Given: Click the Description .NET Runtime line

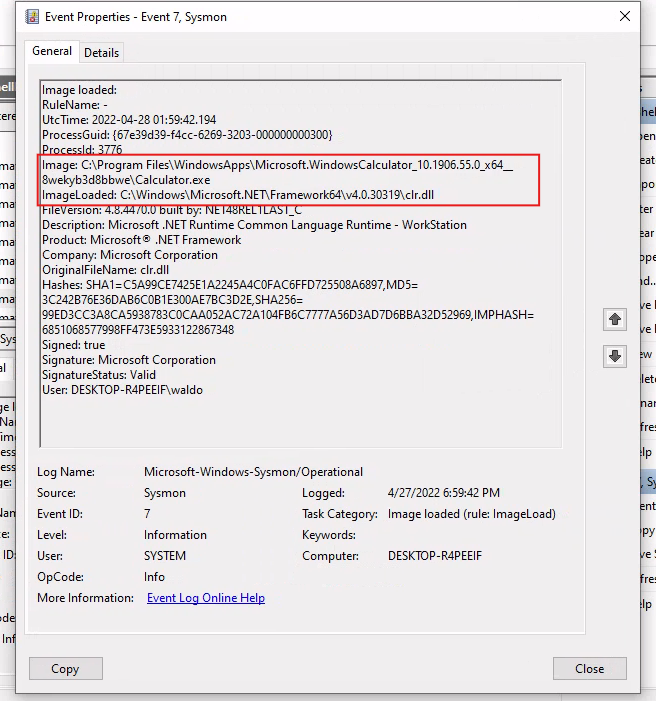Looking at the screenshot, I should 254,225.
